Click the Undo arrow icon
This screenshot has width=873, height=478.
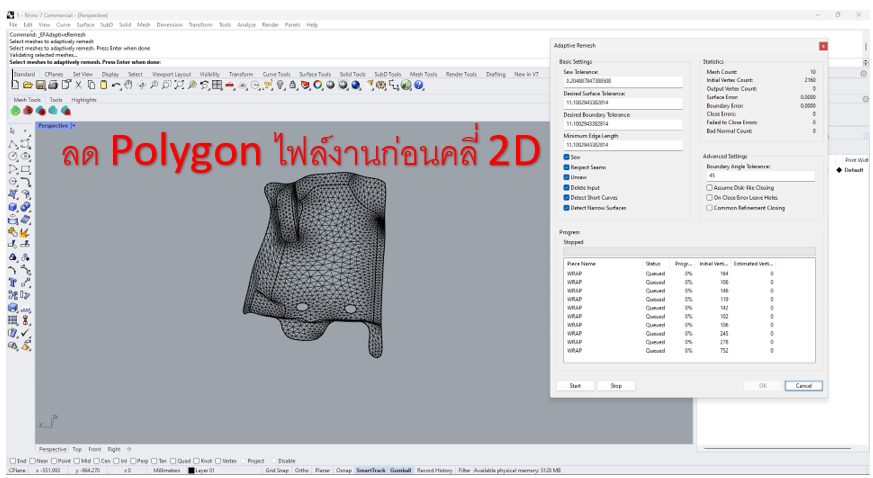118,86
